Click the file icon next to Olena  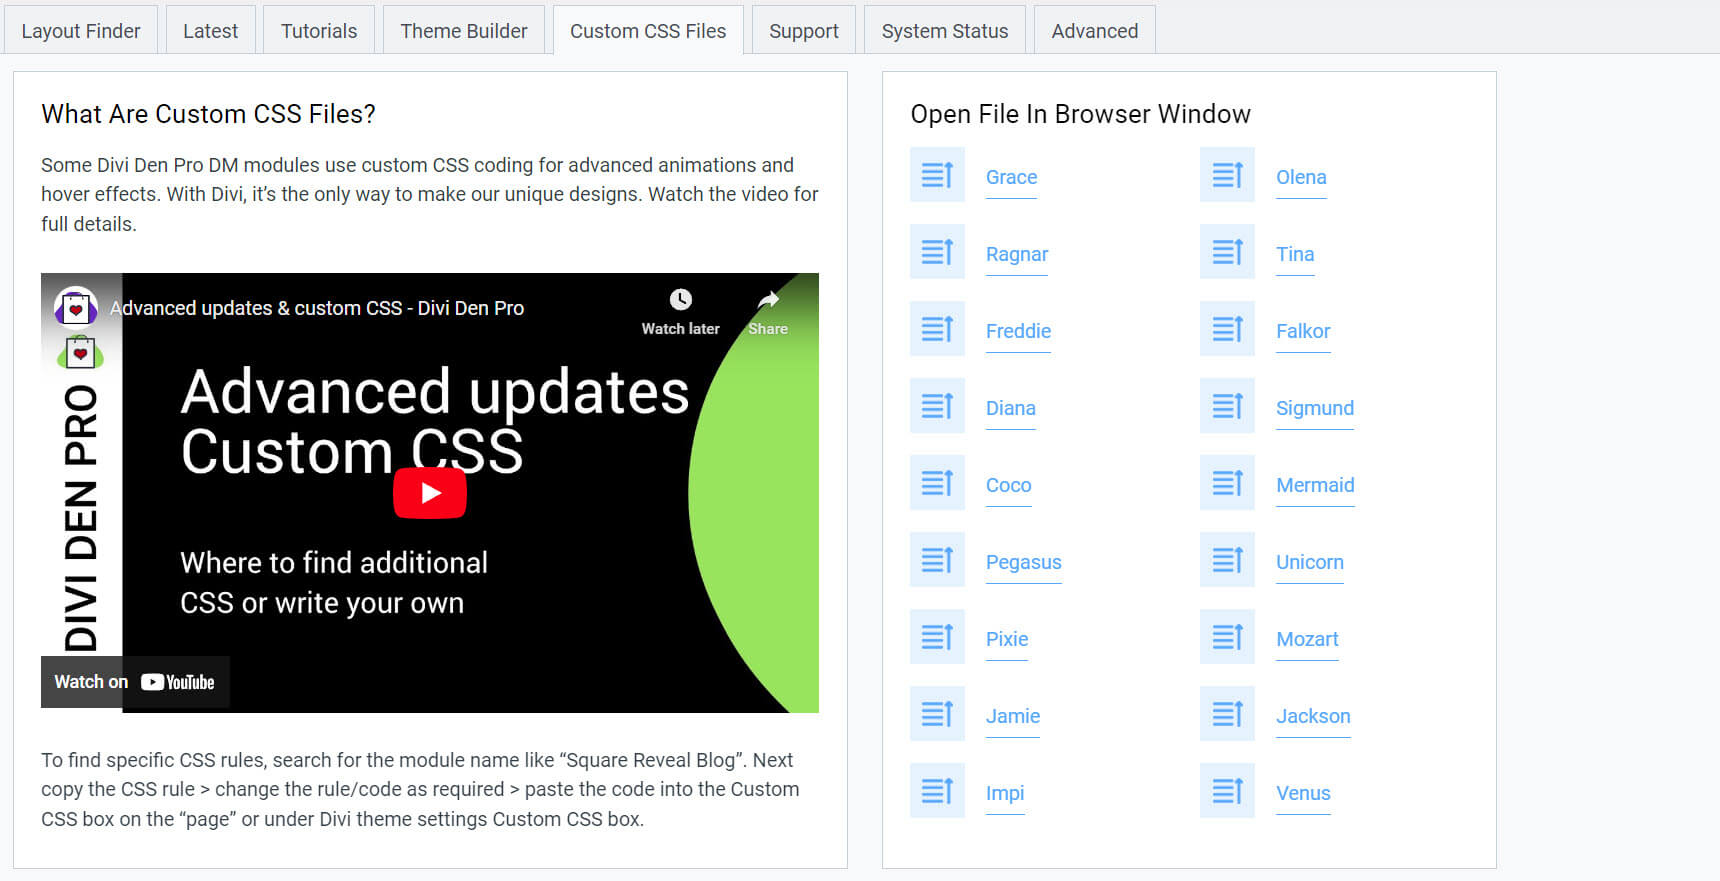[x=1227, y=175]
